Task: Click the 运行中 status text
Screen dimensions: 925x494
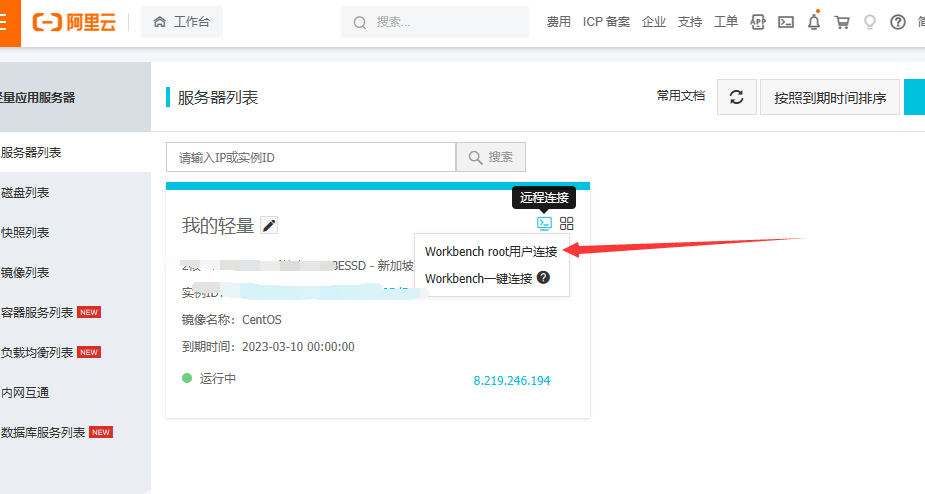Action: [218, 378]
